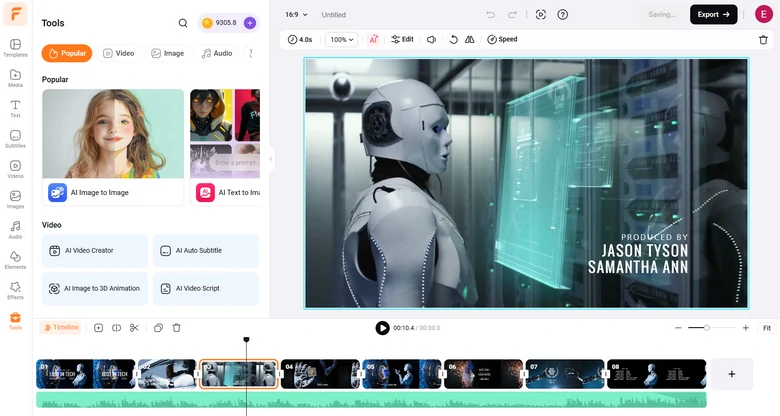Split the clip with the split icon
This screenshot has width=780, height=416.
tap(116, 327)
